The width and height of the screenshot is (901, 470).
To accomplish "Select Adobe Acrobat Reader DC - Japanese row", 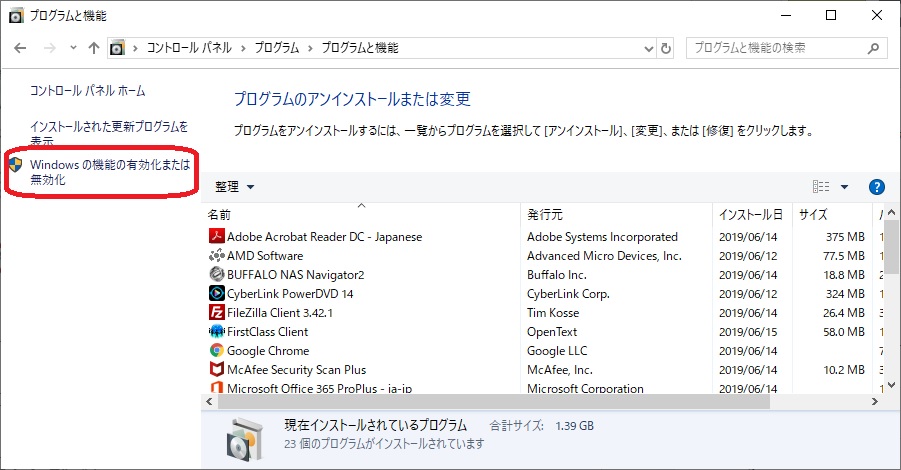I will click(543, 236).
